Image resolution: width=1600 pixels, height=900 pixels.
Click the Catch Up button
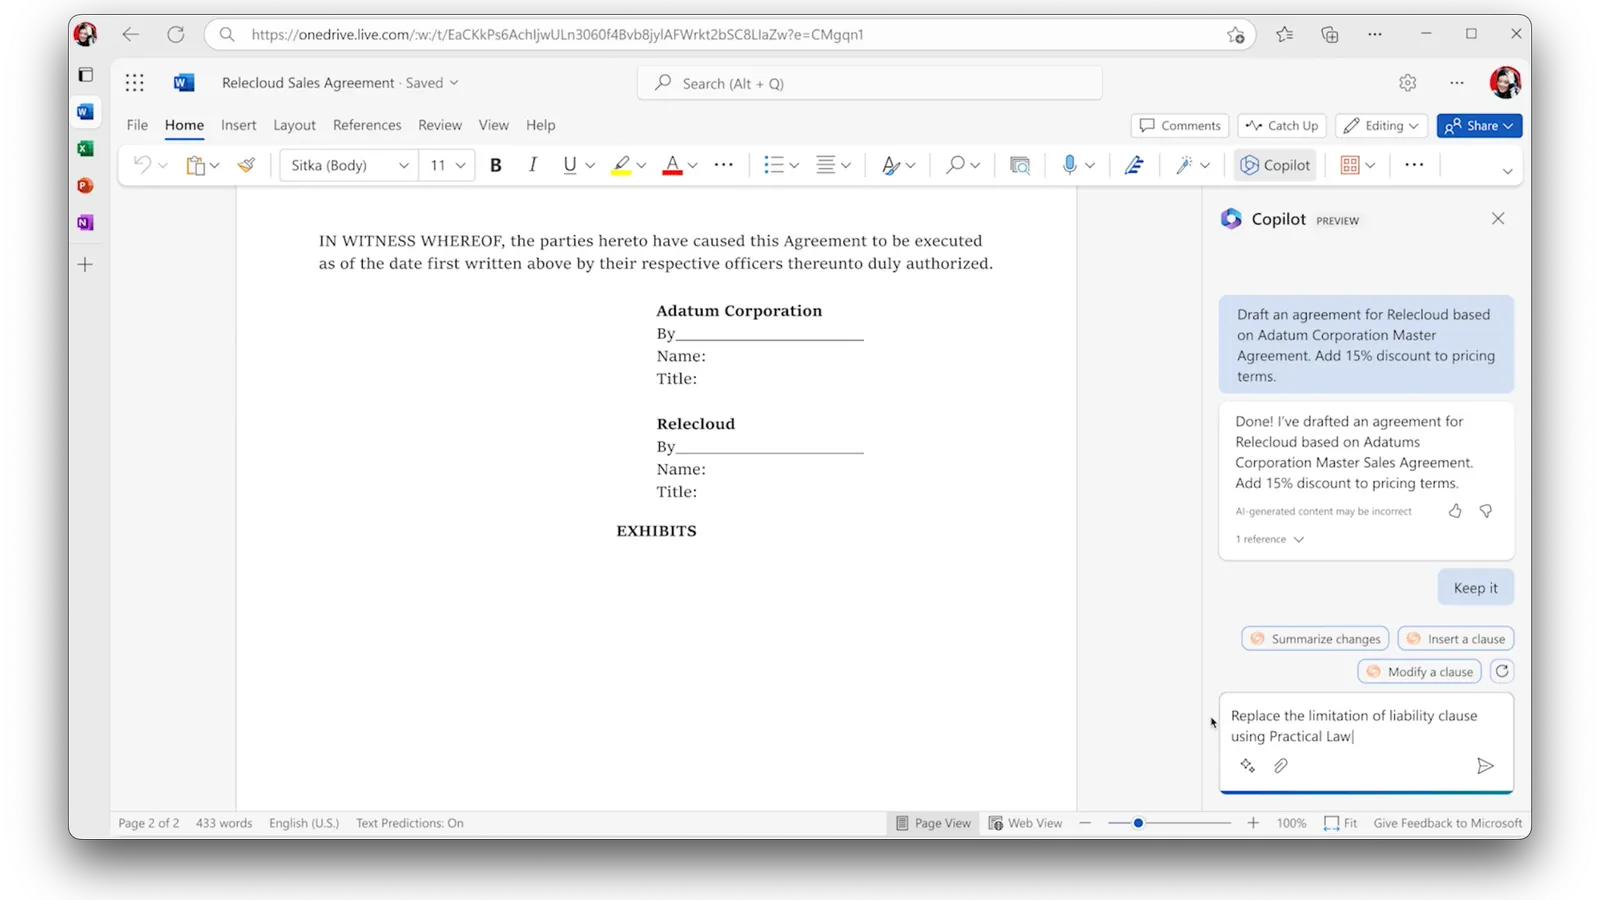[x=1282, y=125]
